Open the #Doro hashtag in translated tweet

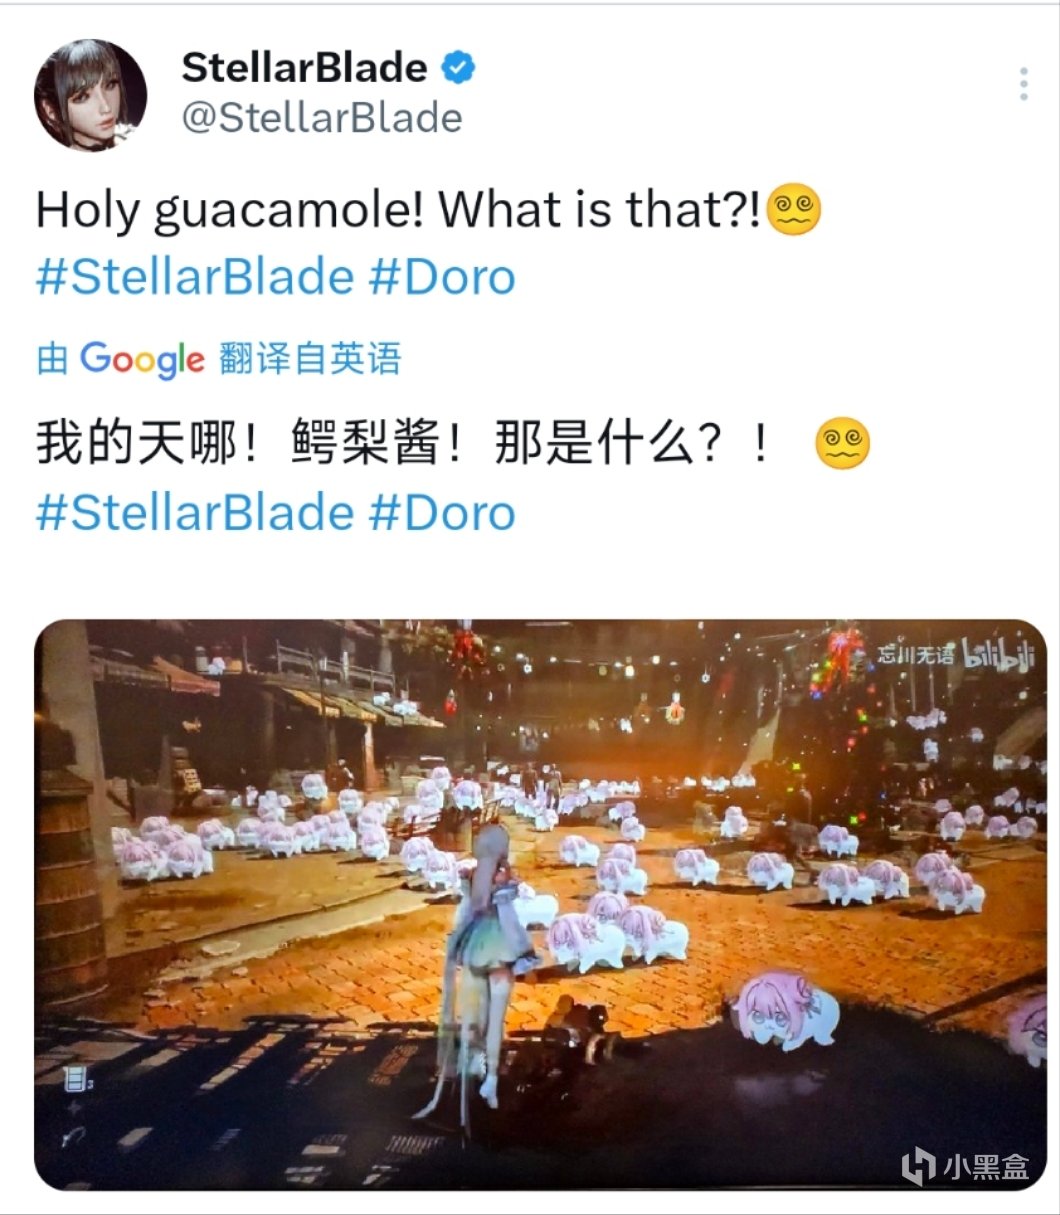pos(442,512)
